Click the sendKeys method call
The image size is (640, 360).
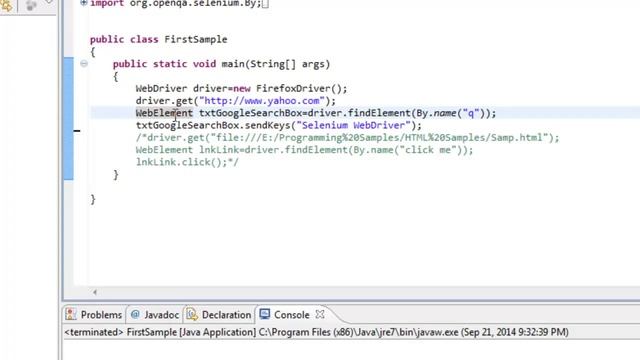tap(267, 125)
